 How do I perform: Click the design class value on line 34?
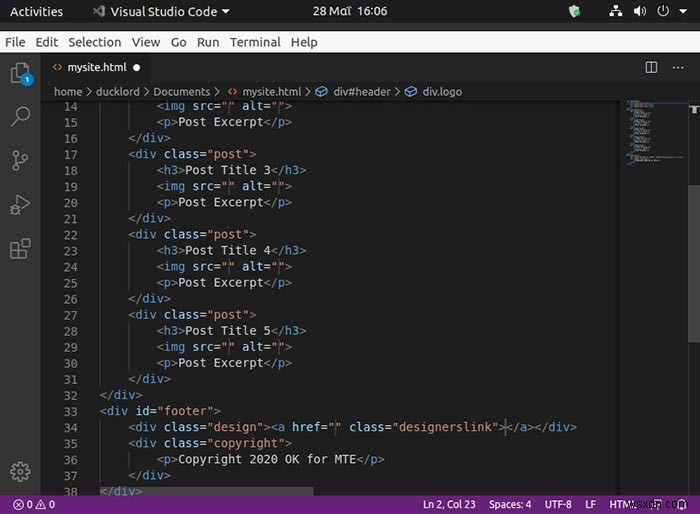click(x=235, y=427)
